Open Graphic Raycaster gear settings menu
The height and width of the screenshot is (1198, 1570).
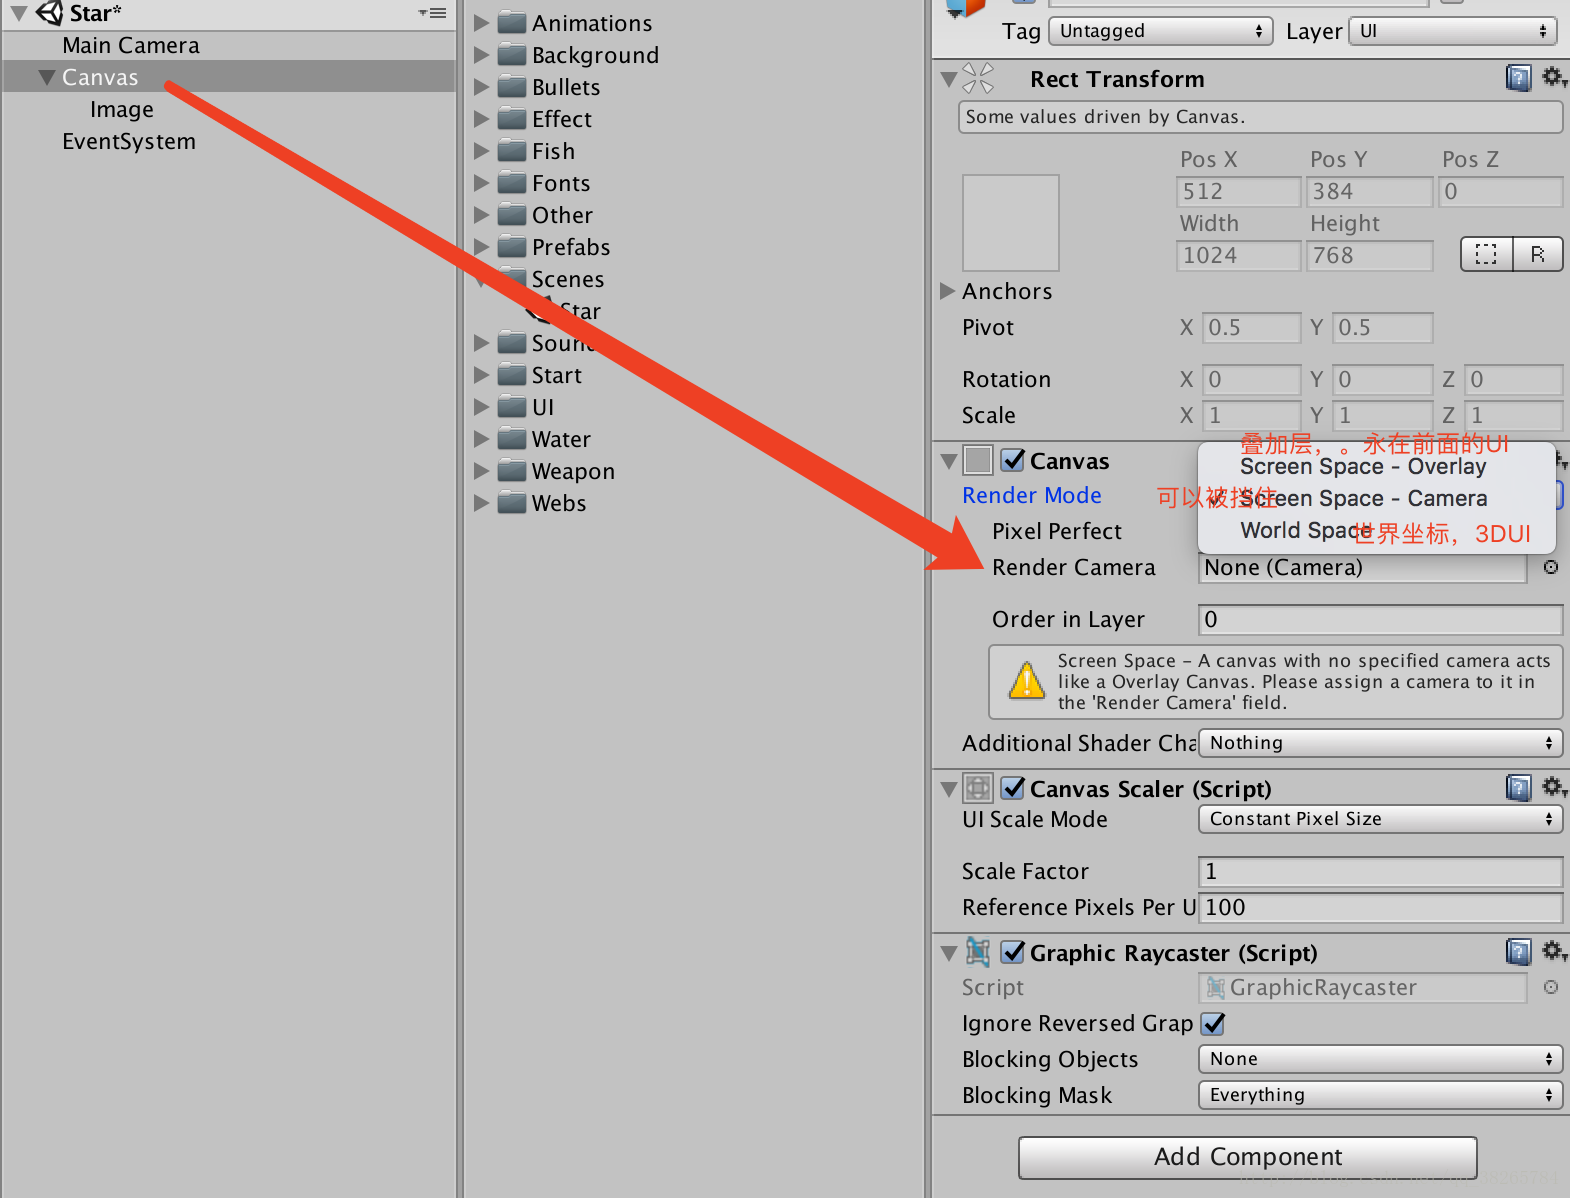[1554, 951]
